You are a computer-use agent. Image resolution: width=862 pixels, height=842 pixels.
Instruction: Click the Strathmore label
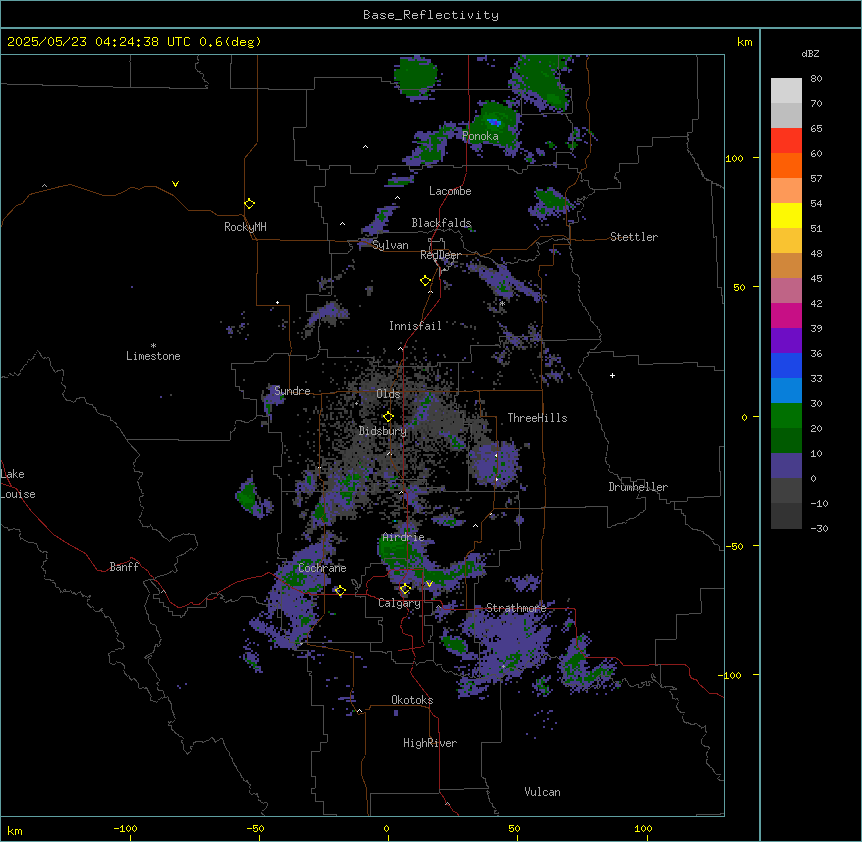click(x=516, y=608)
